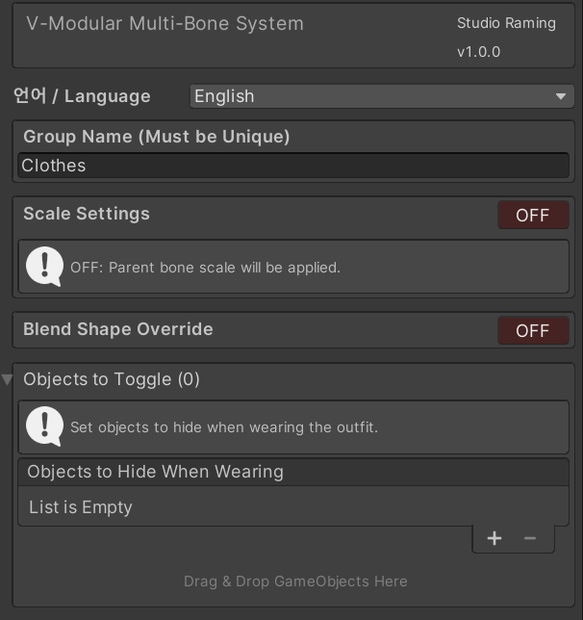Screen dimensions: 583x620
Task: Click the Group Name (Must be Unique) label
Action: point(156,137)
